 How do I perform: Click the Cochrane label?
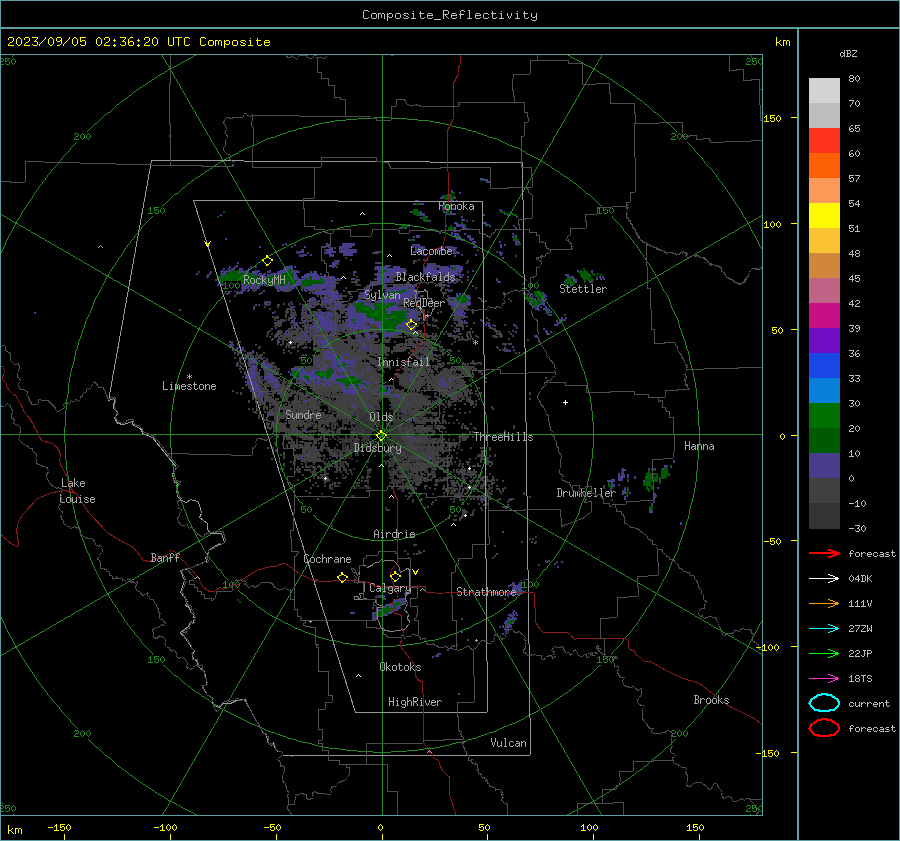(x=327, y=559)
